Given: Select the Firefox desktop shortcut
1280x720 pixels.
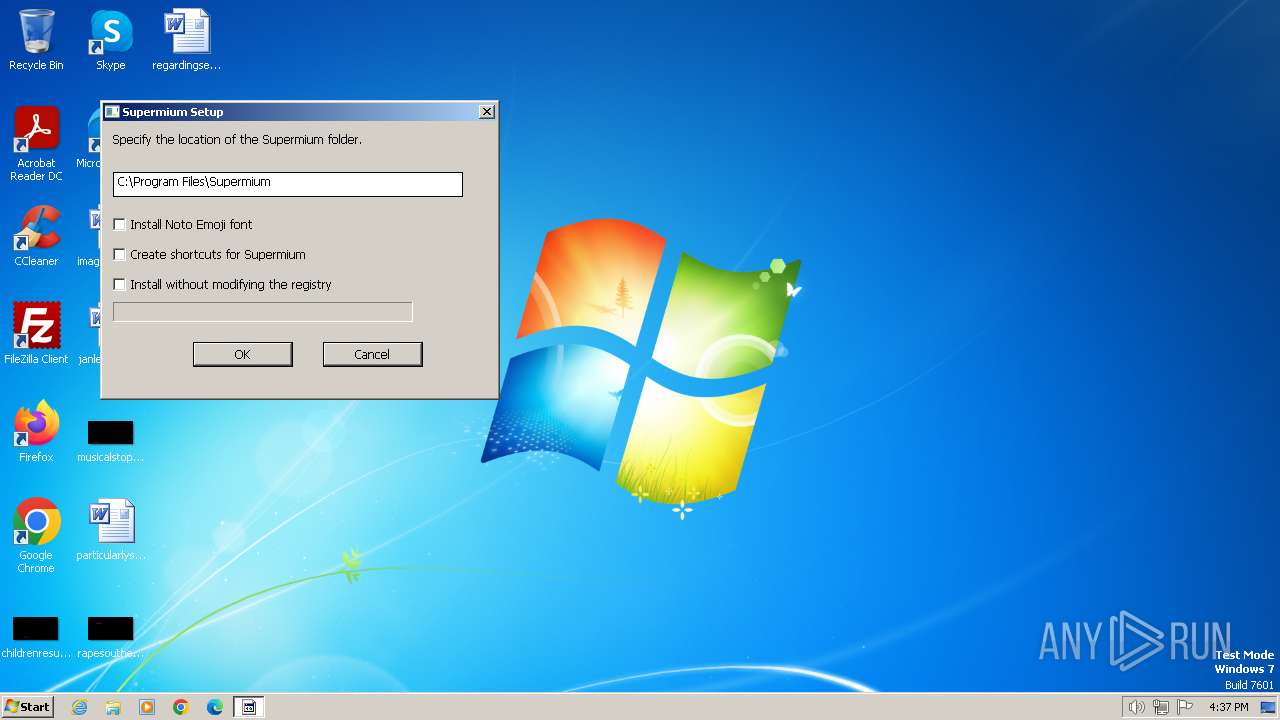Looking at the screenshot, I should [x=36, y=432].
